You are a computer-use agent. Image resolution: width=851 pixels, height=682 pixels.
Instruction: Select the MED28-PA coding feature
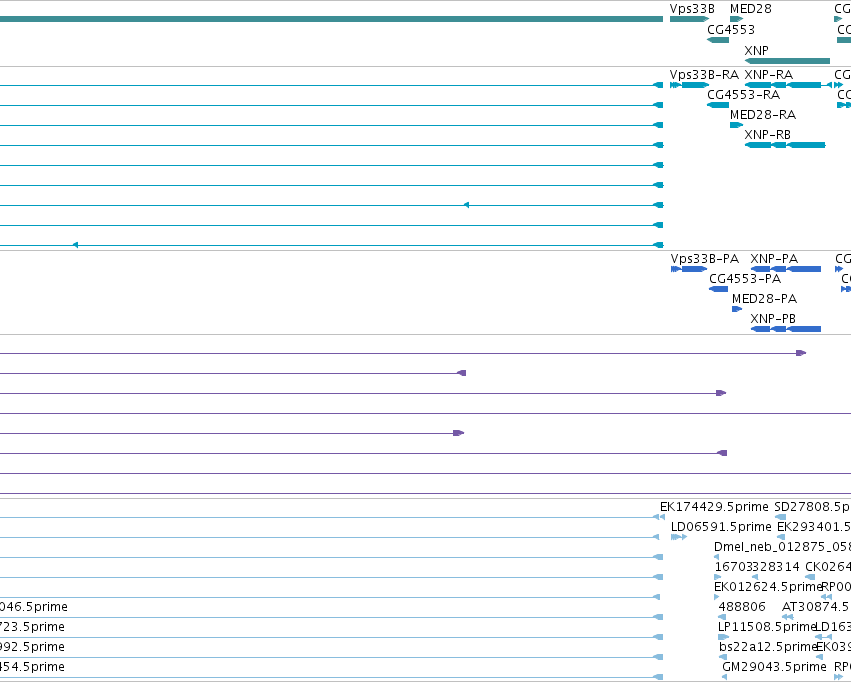point(737,309)
